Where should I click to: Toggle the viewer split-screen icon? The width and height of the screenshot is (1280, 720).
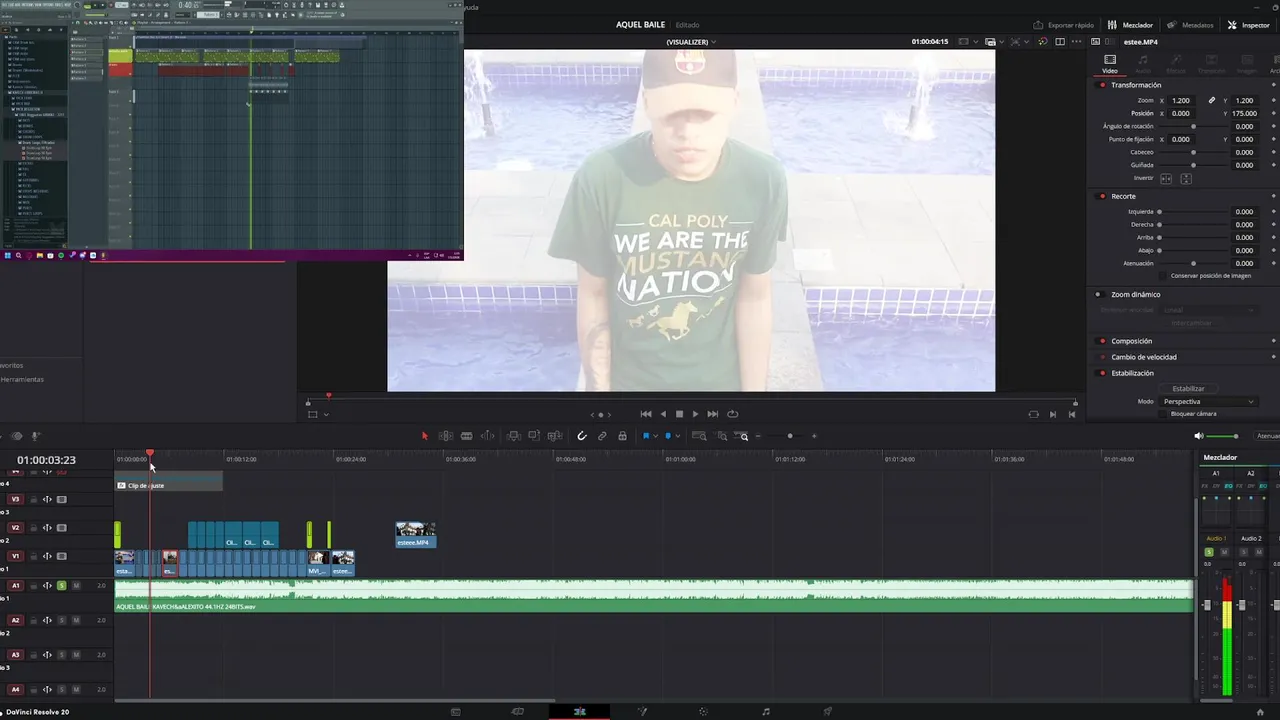1060,42
